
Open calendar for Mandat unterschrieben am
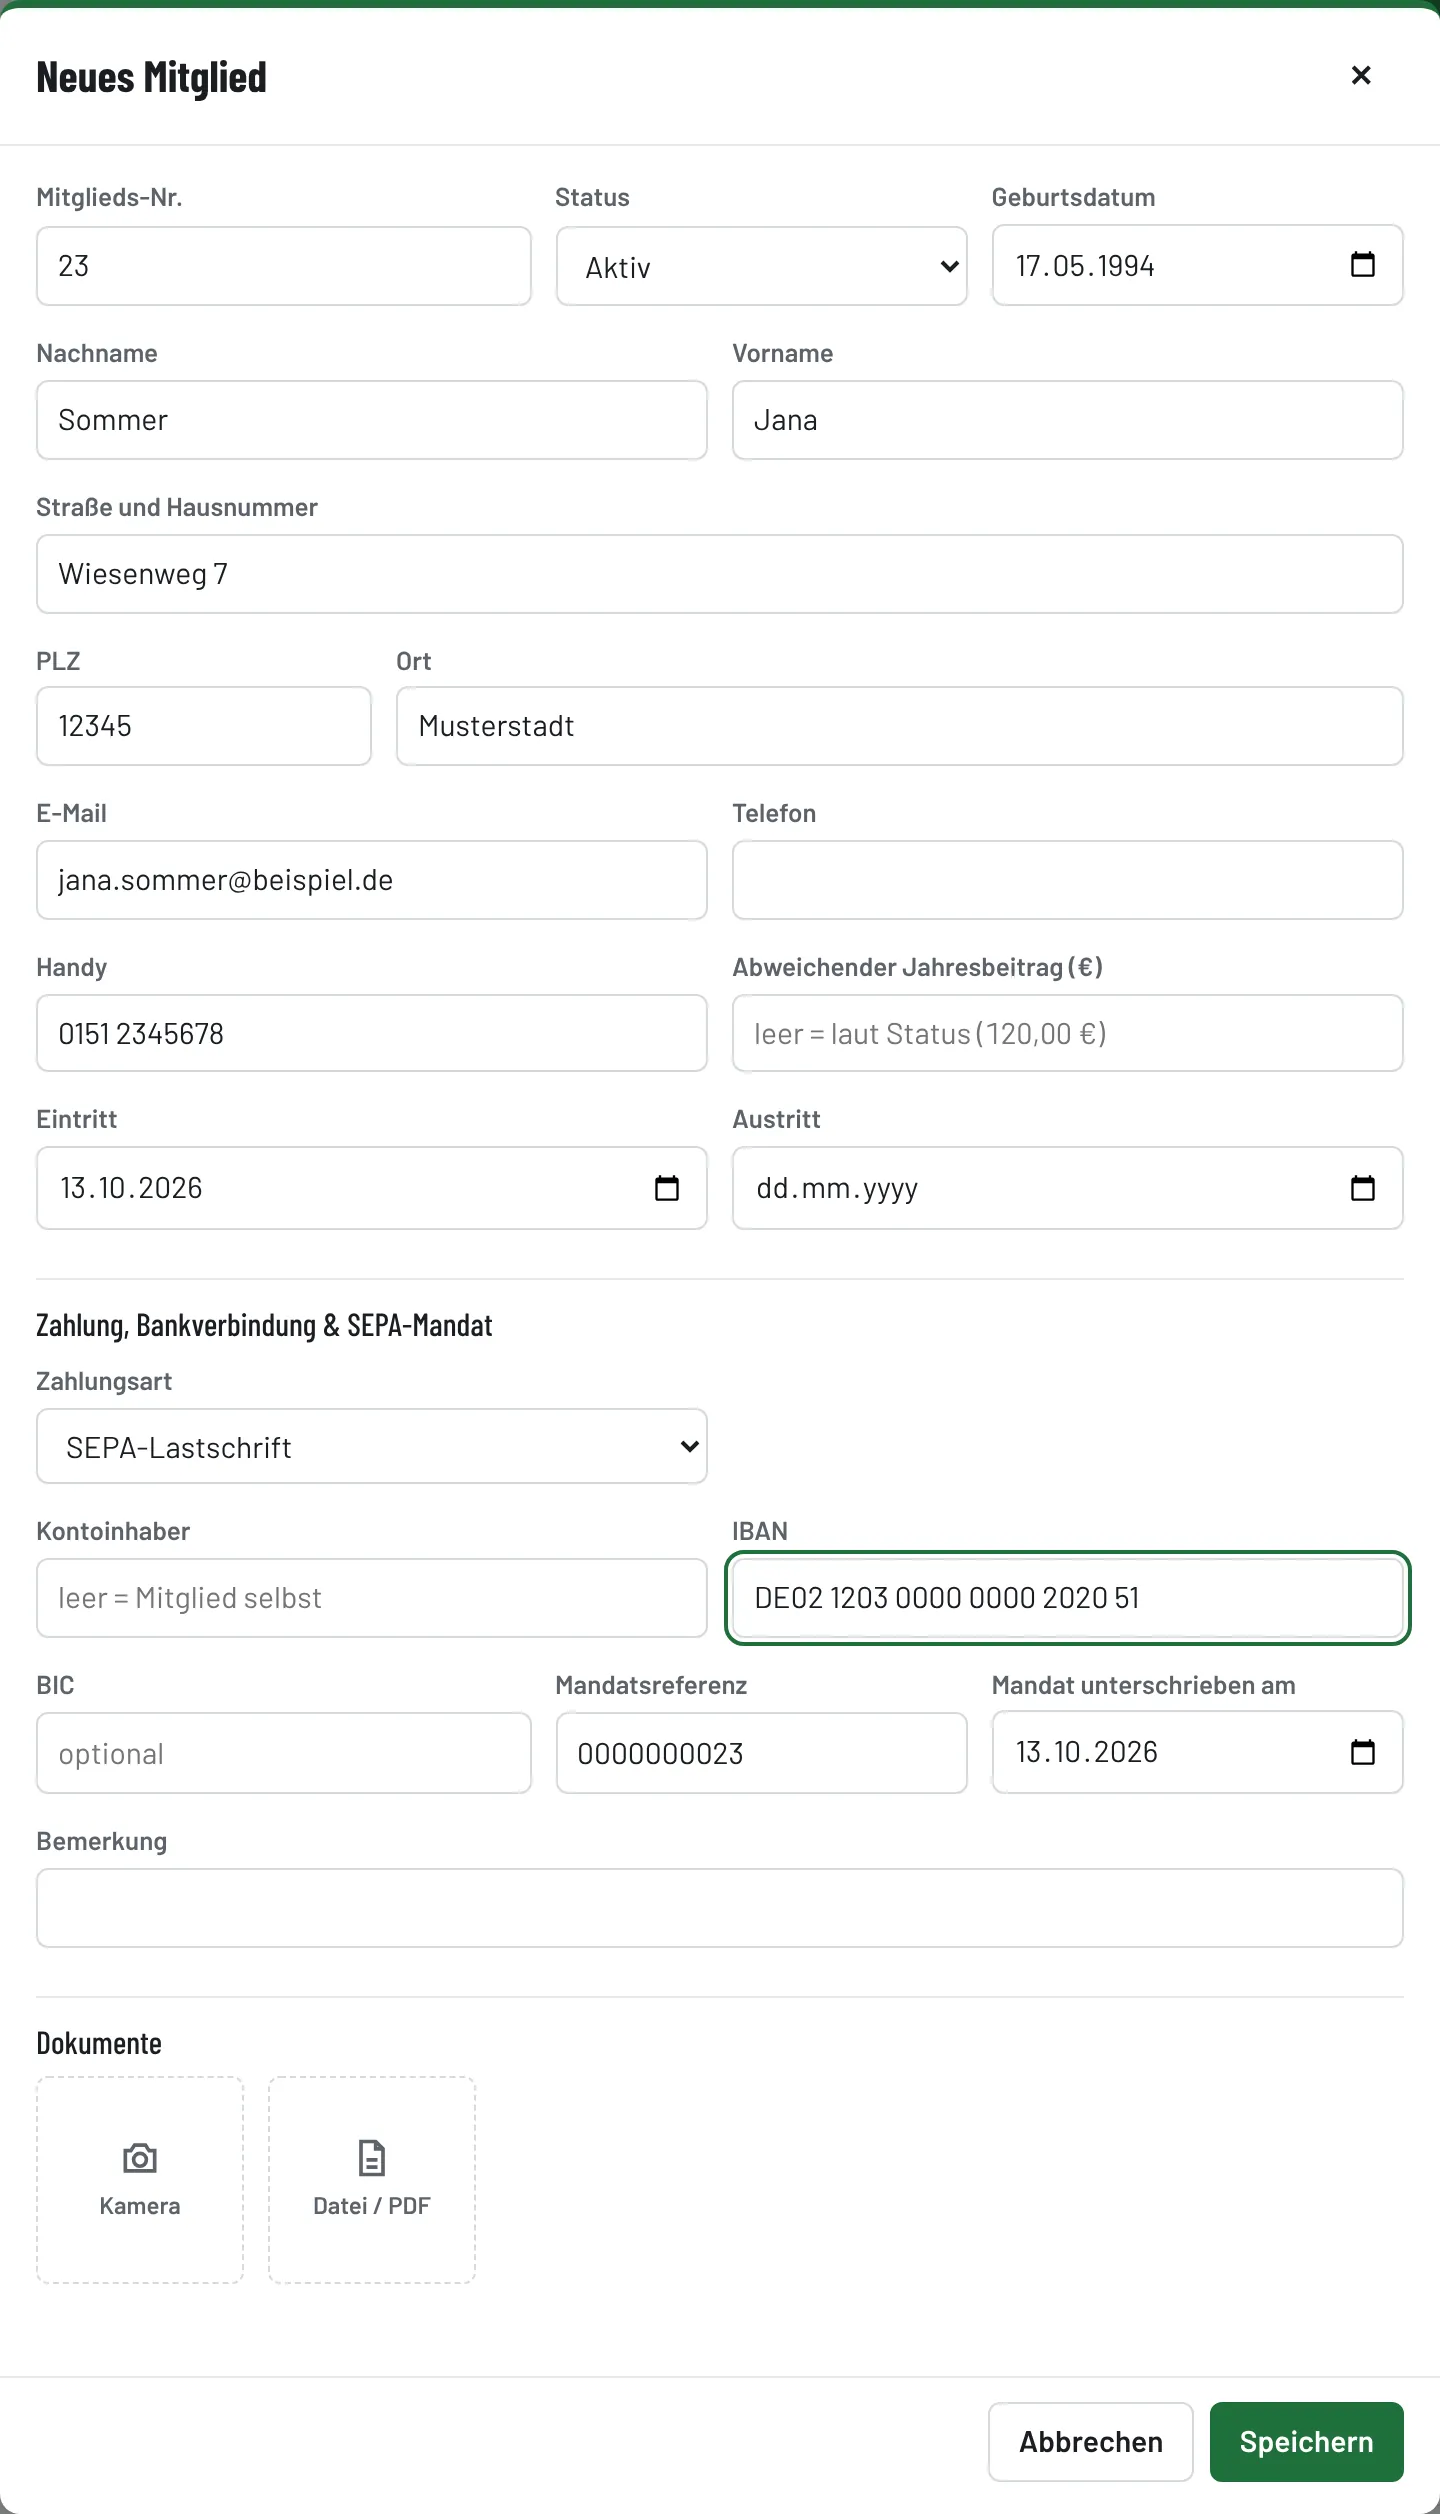point(1362,1752)
